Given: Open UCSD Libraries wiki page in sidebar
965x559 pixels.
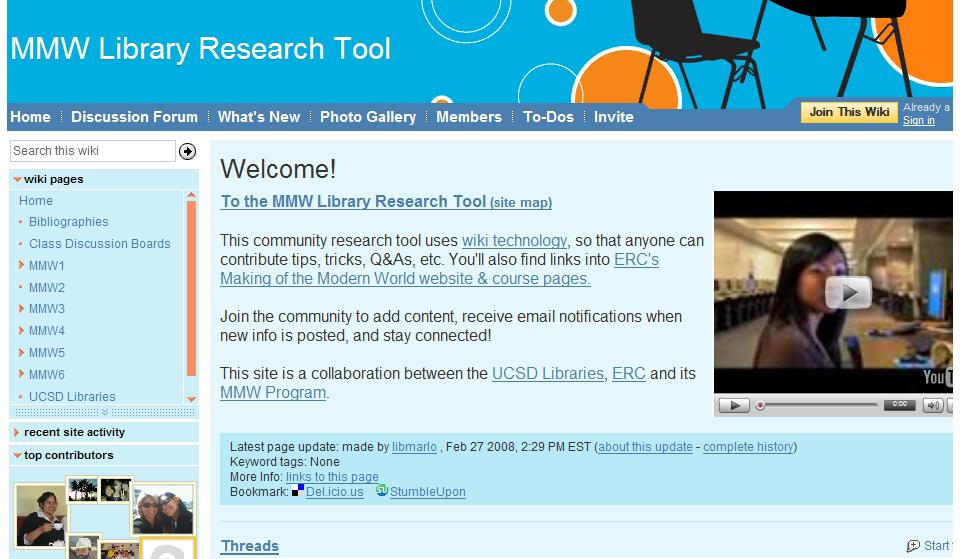Looking at the screenshot, I should (x=72, y=396).
